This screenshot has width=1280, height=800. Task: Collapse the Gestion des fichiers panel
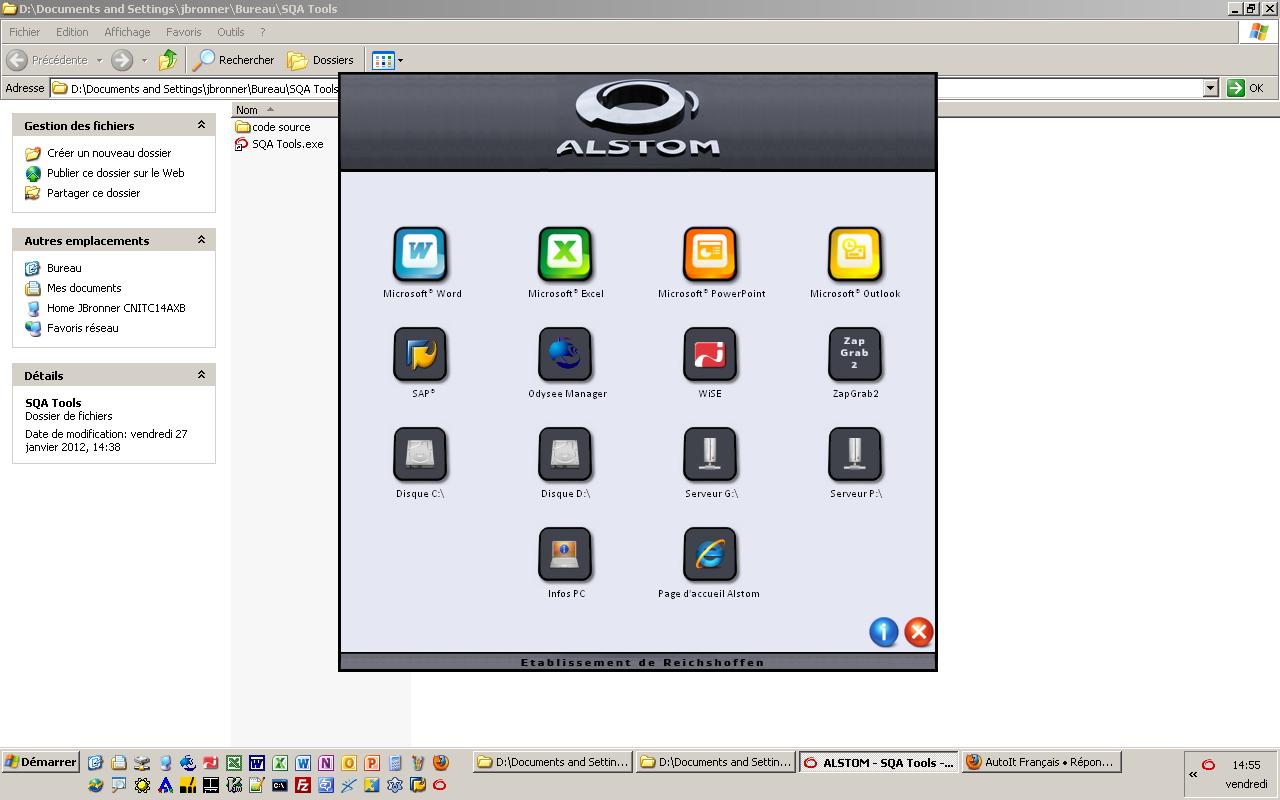[201, 125]
